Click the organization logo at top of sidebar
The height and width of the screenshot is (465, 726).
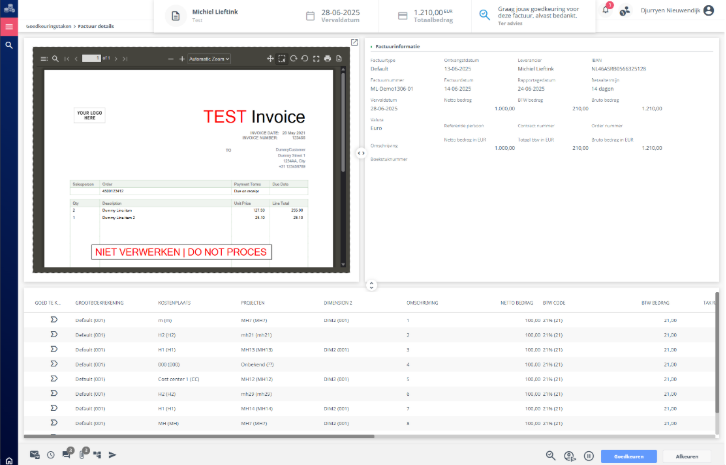[x=9, y=7]
